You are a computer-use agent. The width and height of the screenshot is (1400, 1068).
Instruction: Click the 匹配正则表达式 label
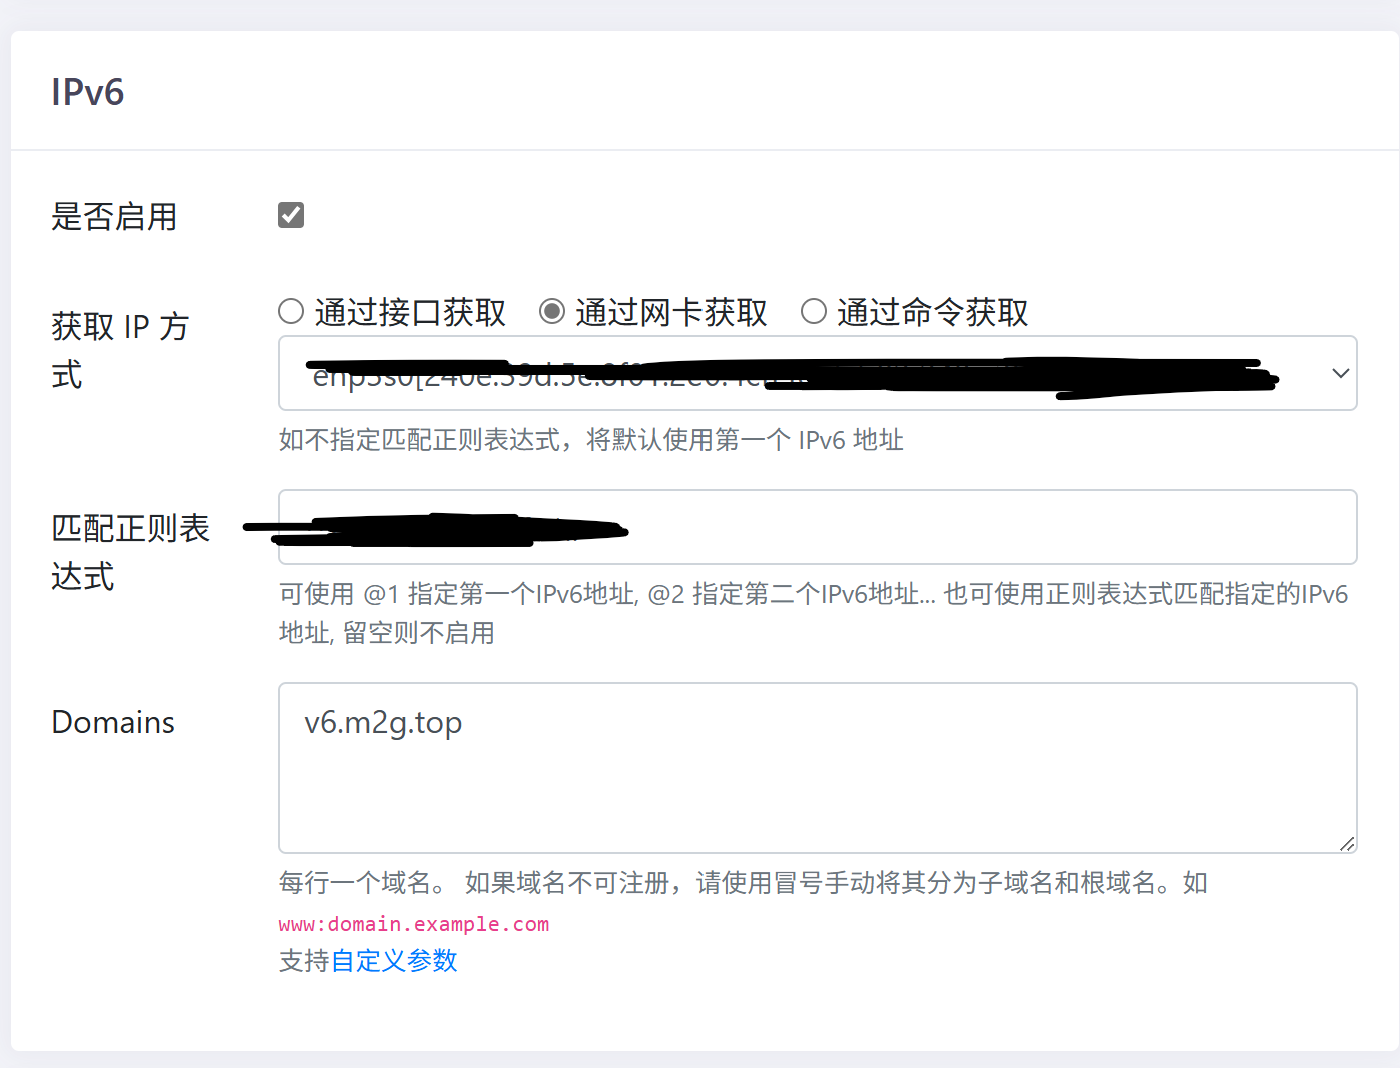click(x=131, y=552)
